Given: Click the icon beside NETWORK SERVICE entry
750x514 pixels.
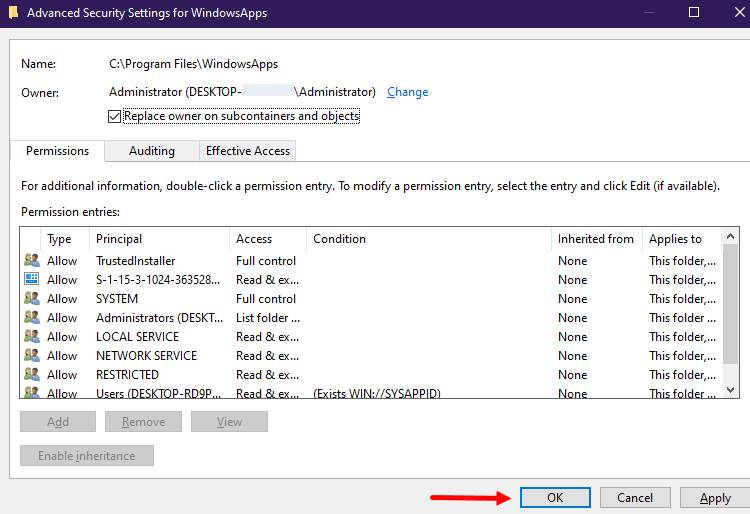Looking at the screenshot, I should (31, 356).
